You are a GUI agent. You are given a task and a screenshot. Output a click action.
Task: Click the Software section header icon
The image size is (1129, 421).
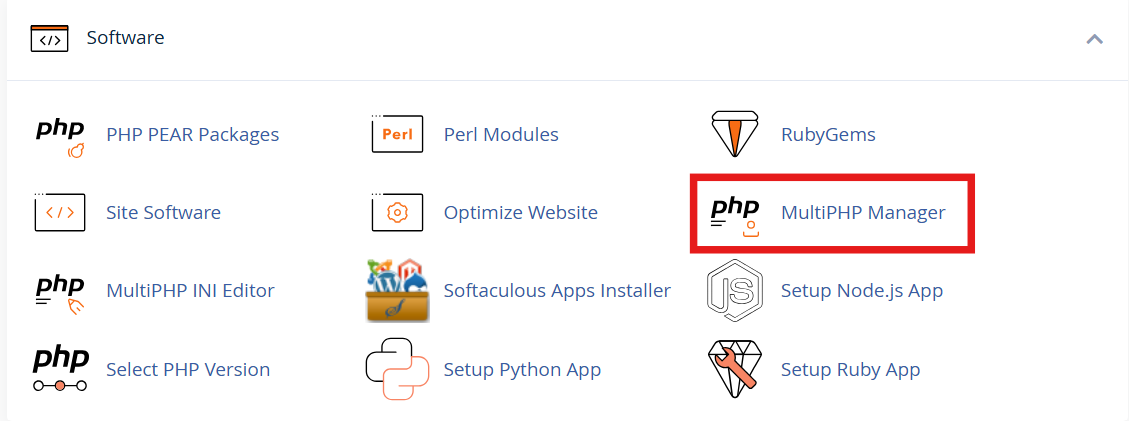(50, 39)
